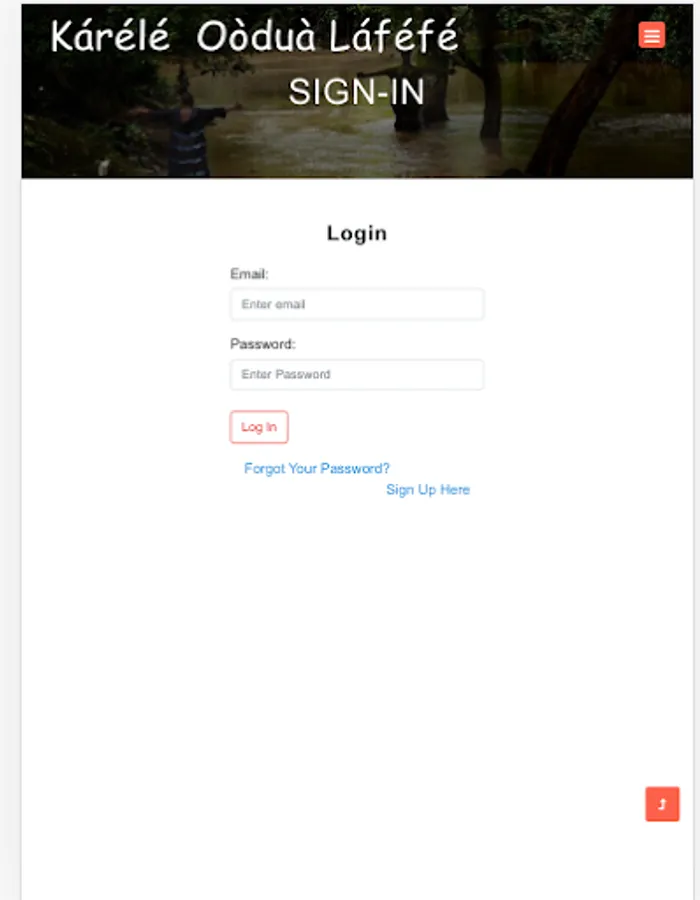700x900 pixels.
Task: Click the Email: field label
Action: pos(249,274)
